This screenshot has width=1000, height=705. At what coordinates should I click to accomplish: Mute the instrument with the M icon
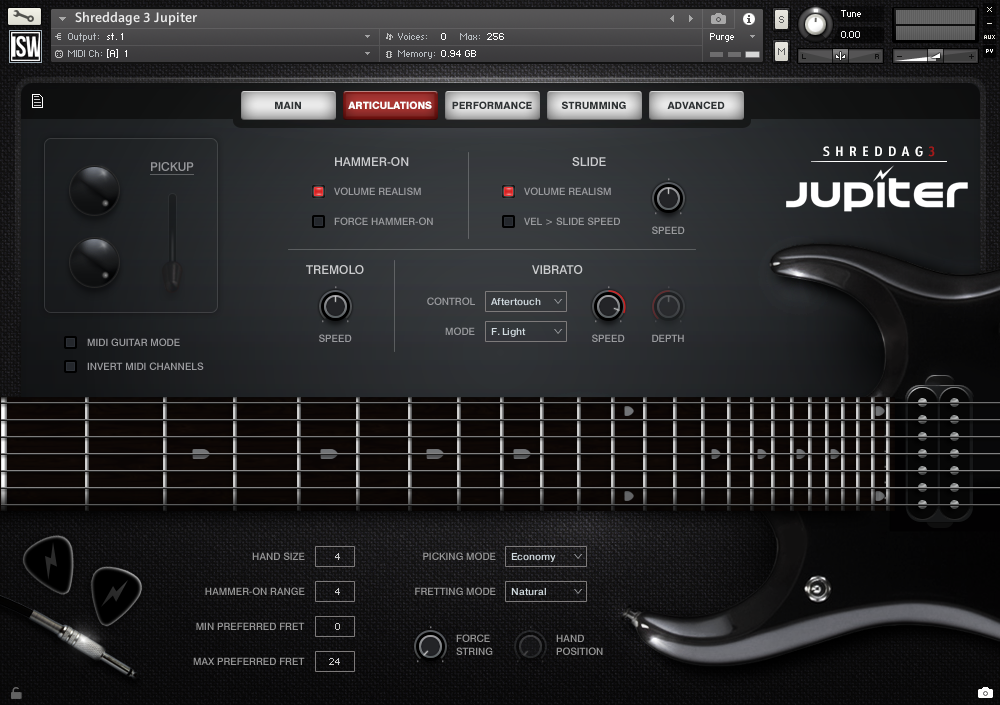[x=781, y=51]
